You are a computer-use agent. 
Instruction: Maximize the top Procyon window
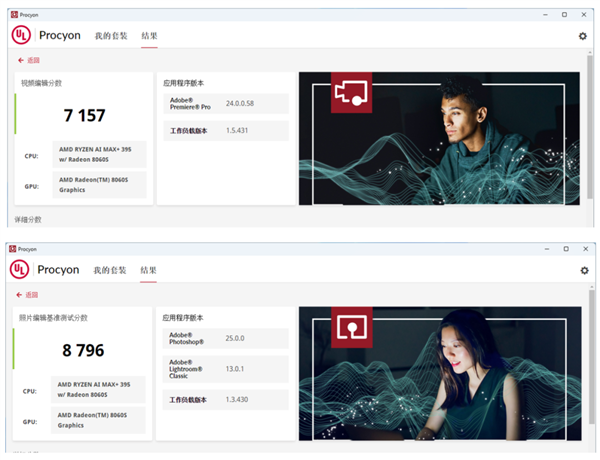564,15
